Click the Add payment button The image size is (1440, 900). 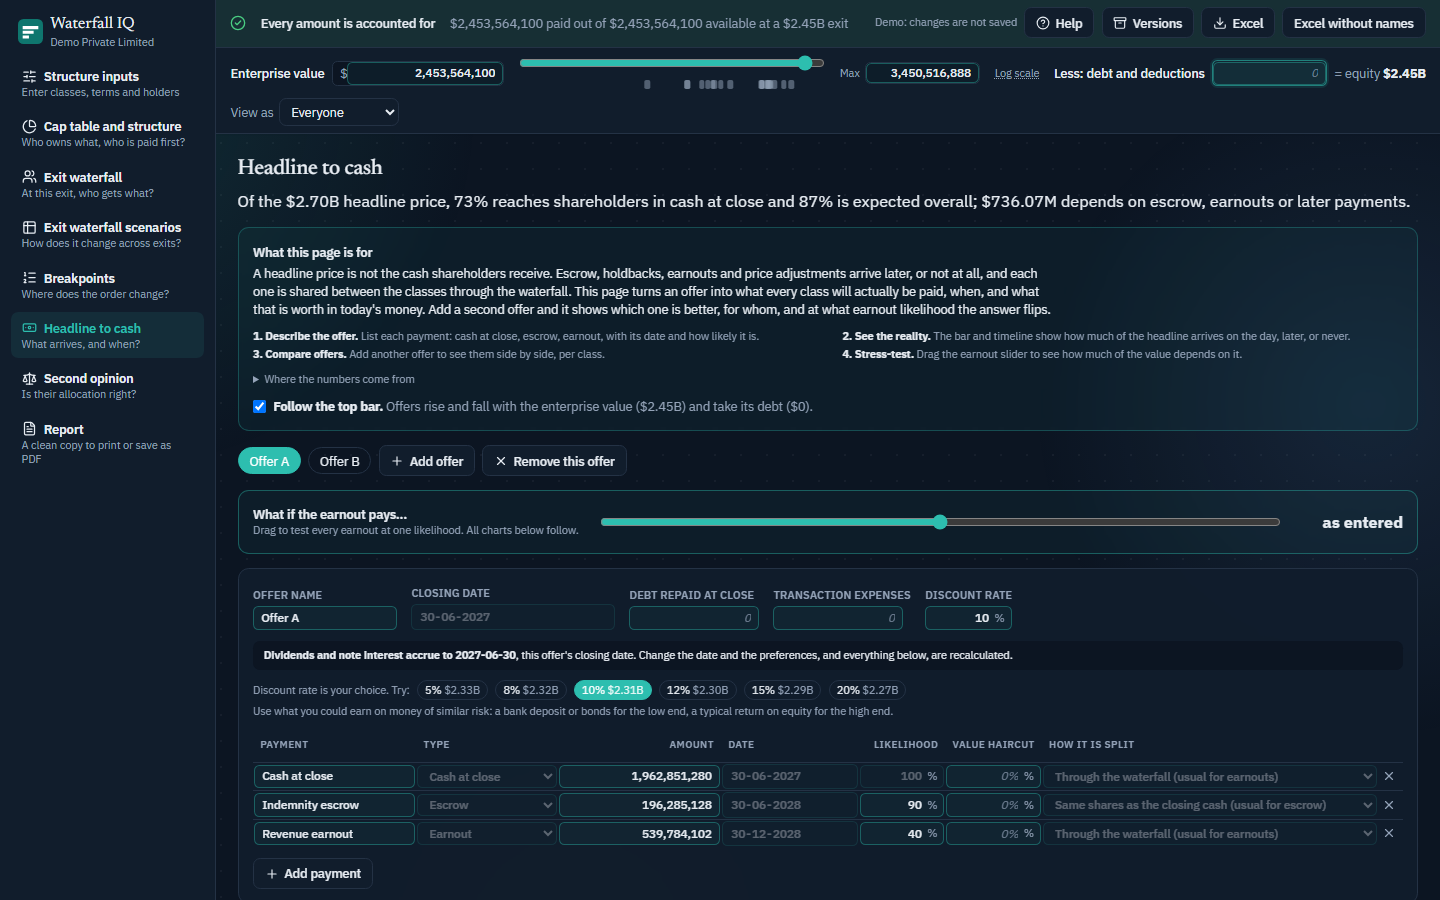tap(313, 874)
